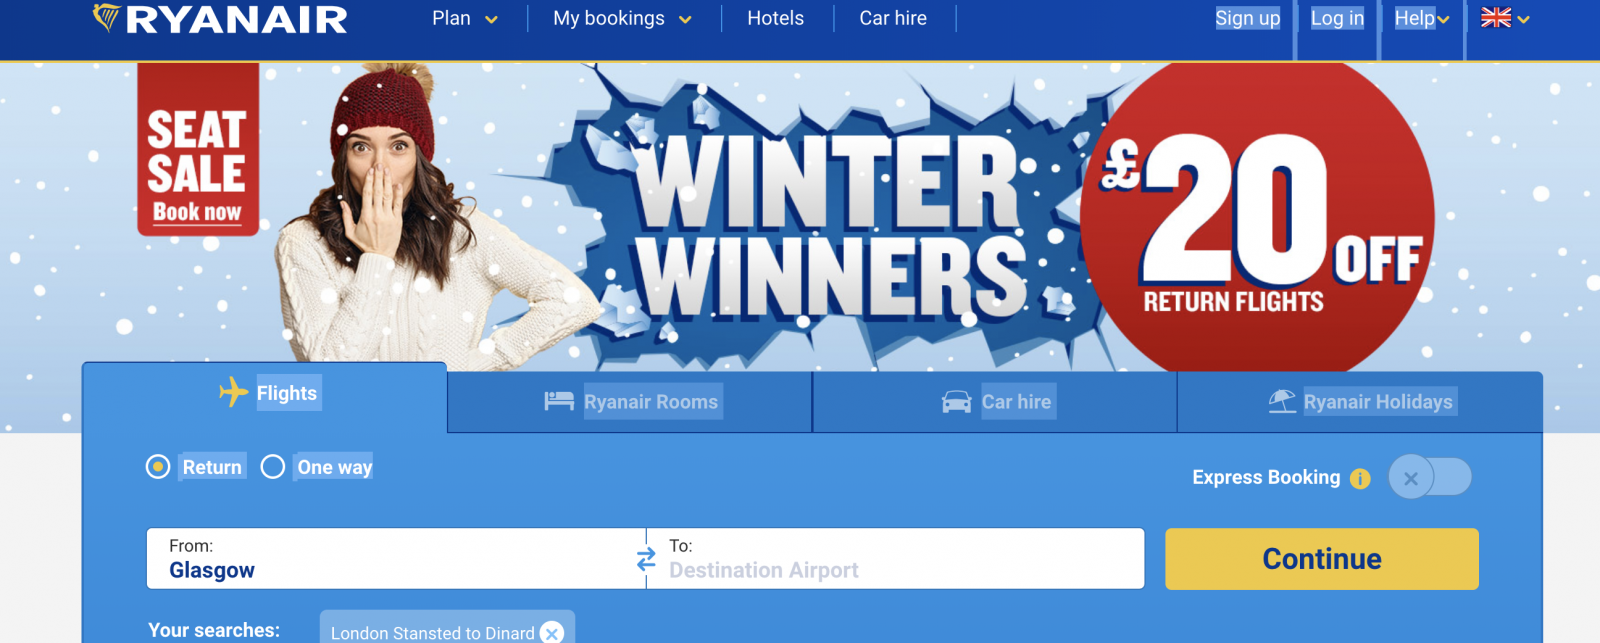
Task: Remove London Stansted to Dinard search
Action: pyautogui.click(x=552, y=633)
